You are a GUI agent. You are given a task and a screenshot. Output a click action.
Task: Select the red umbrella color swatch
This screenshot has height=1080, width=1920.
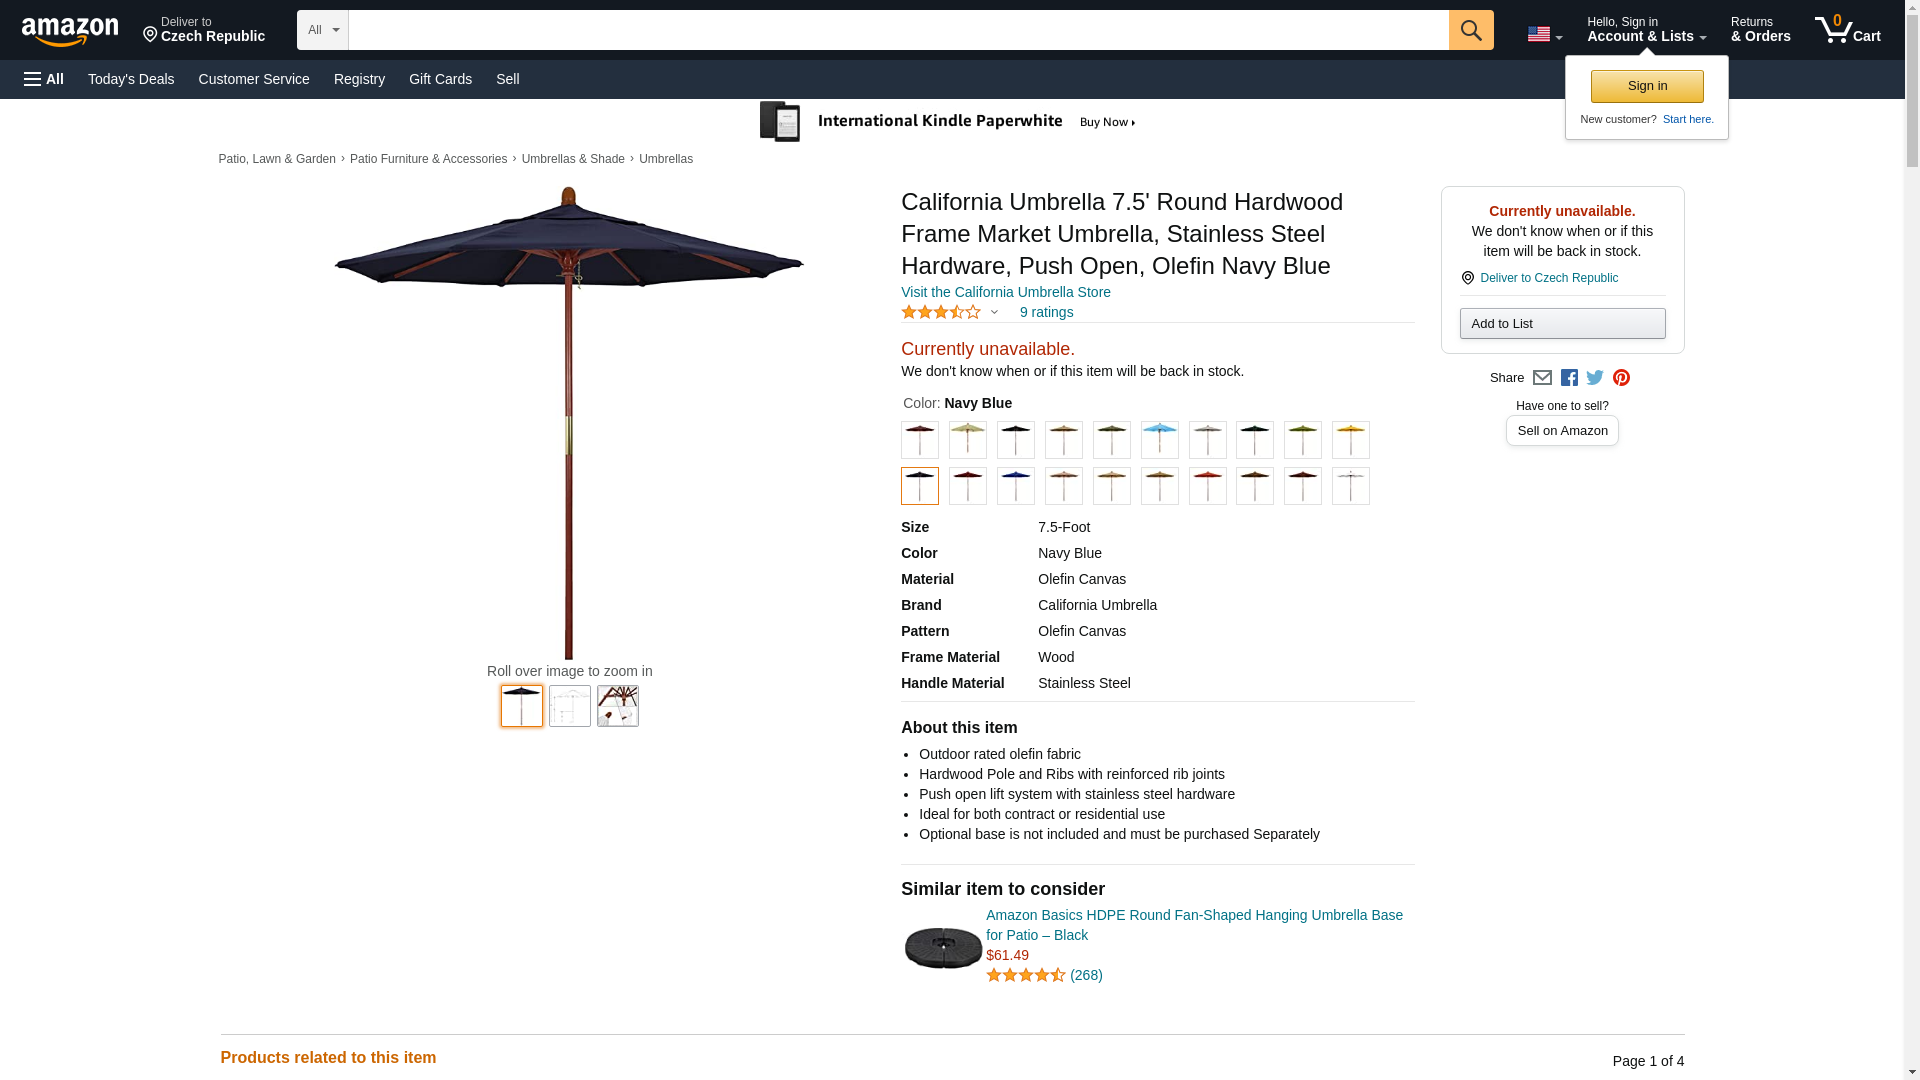point(1207,486)
